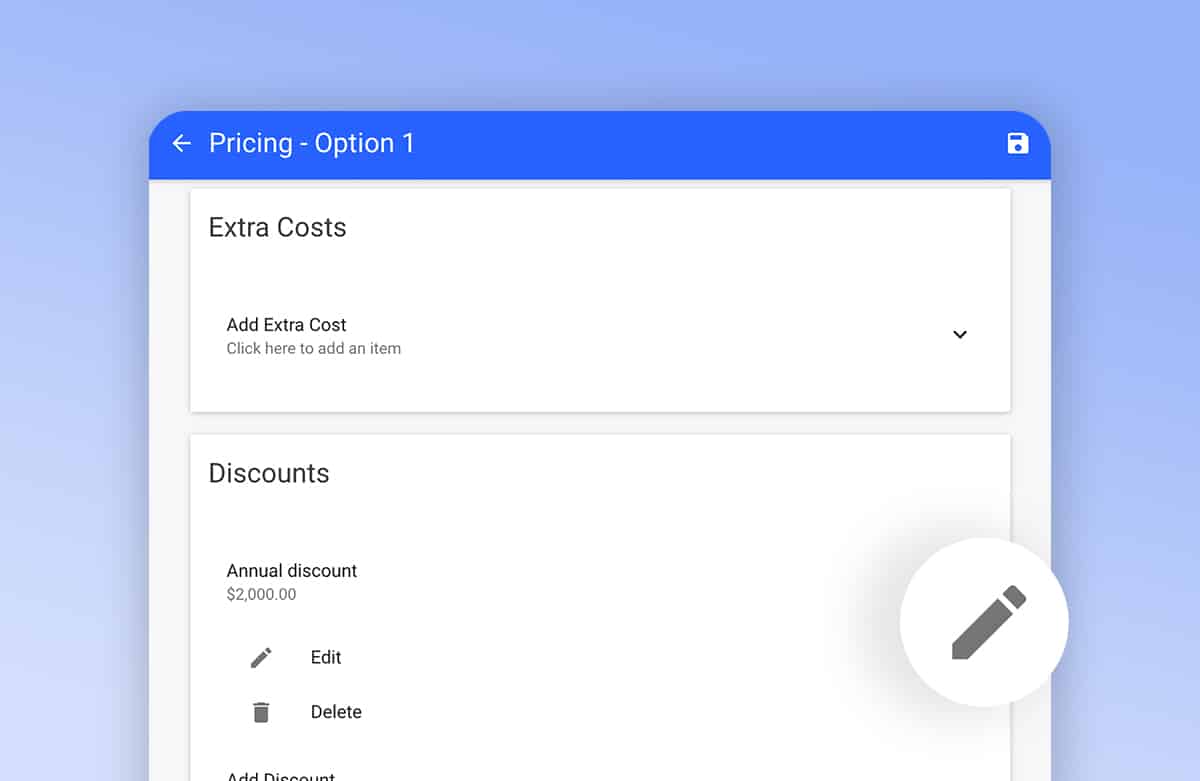Click the save floppy disk icon
1200x781 pixels.
coord(1017,143)
